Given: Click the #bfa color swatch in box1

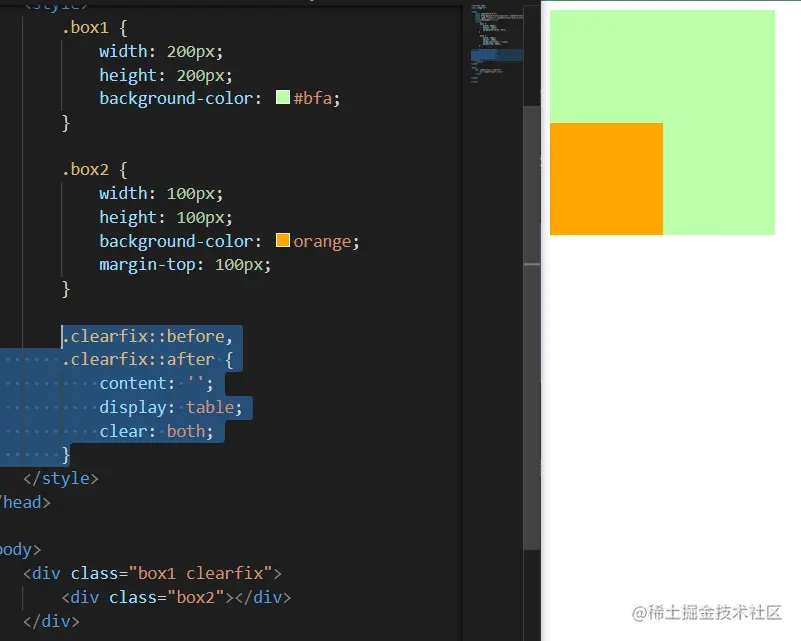Looking at the screenshot, I should coord(282,97).
